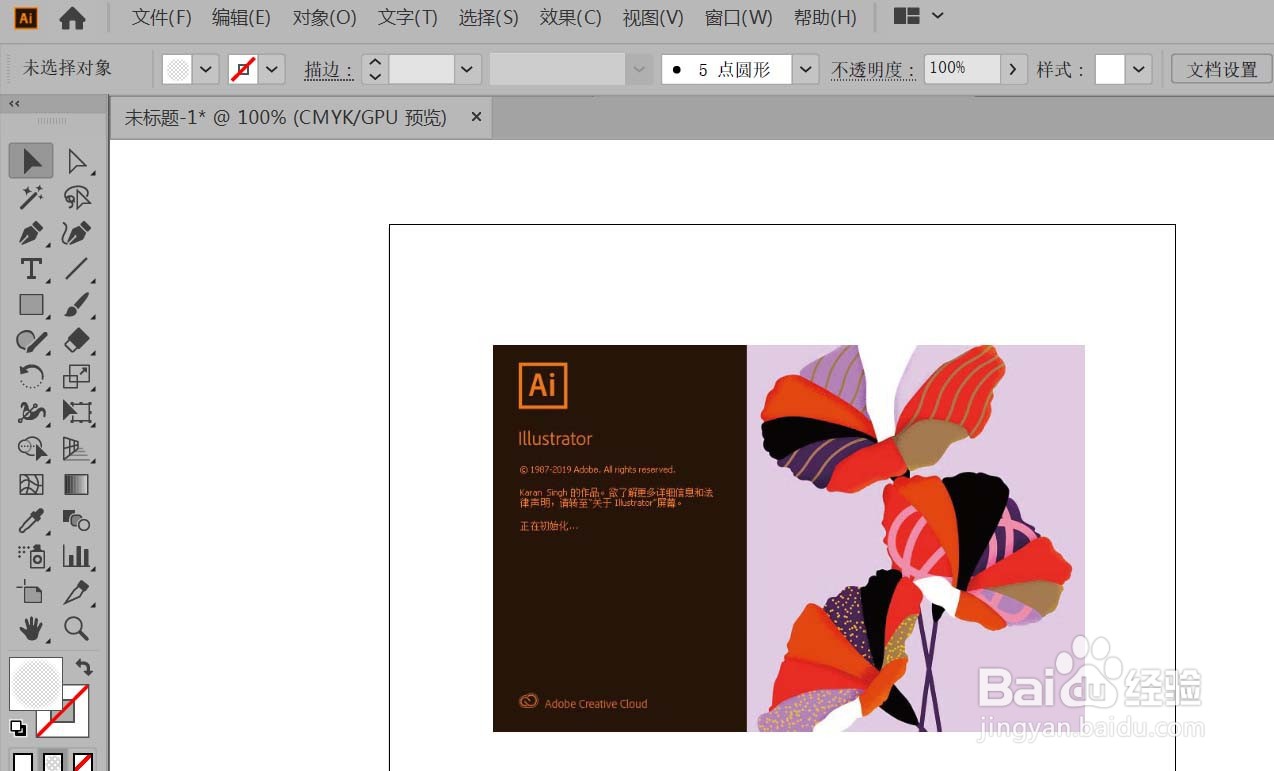Adjust the stroke weight stepper arrows
The image size is (1274, 771).
pyautogui.click(x=375, y=69)
